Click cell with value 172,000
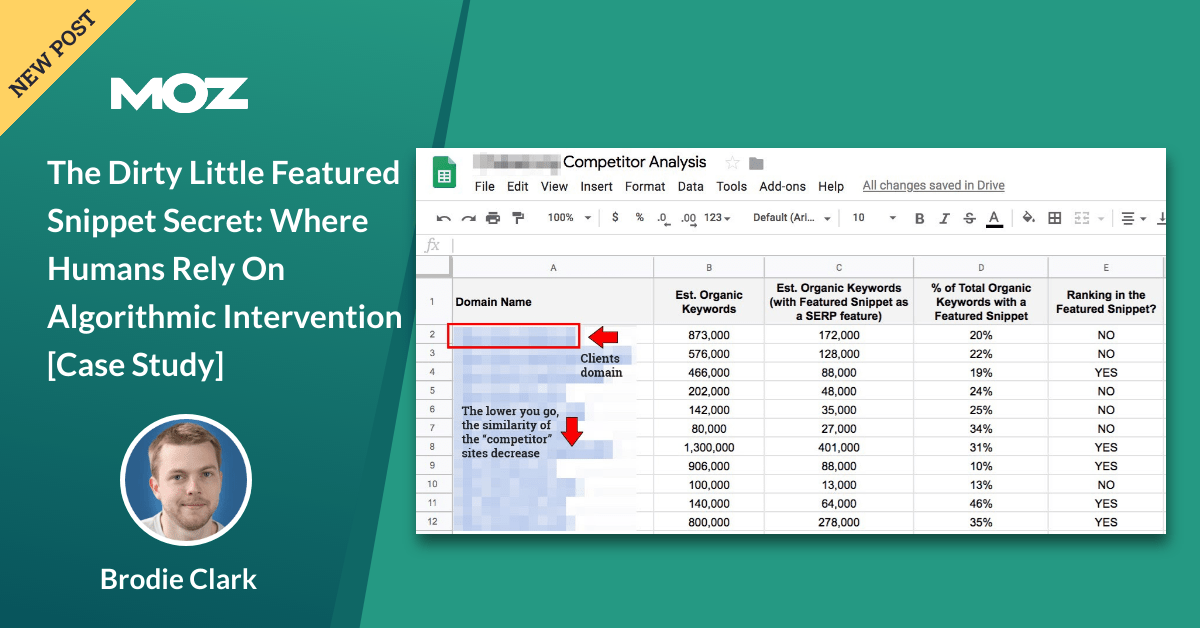This screenshot has height=628, width=1200. (839, 335)
